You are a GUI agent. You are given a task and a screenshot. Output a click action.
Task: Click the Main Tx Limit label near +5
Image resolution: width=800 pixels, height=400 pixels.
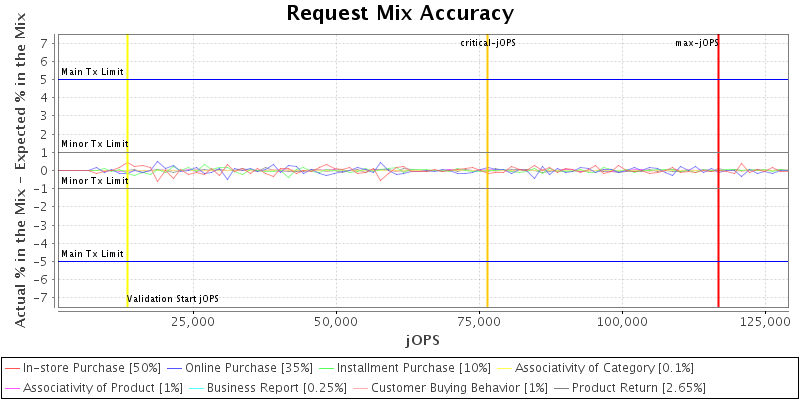point(92,72)
